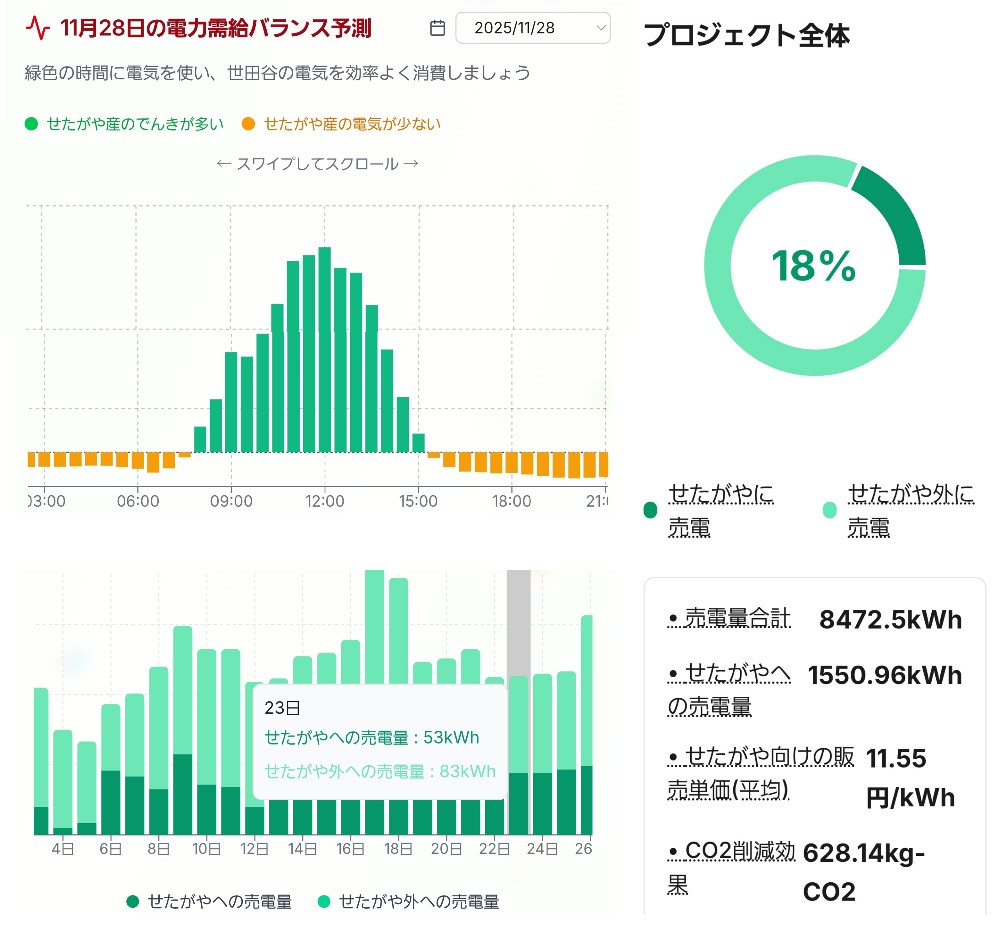The height and width of the screenshot is (928, 1000).
Task: Click the dropdown chevron in date selector
Action: 600,28
